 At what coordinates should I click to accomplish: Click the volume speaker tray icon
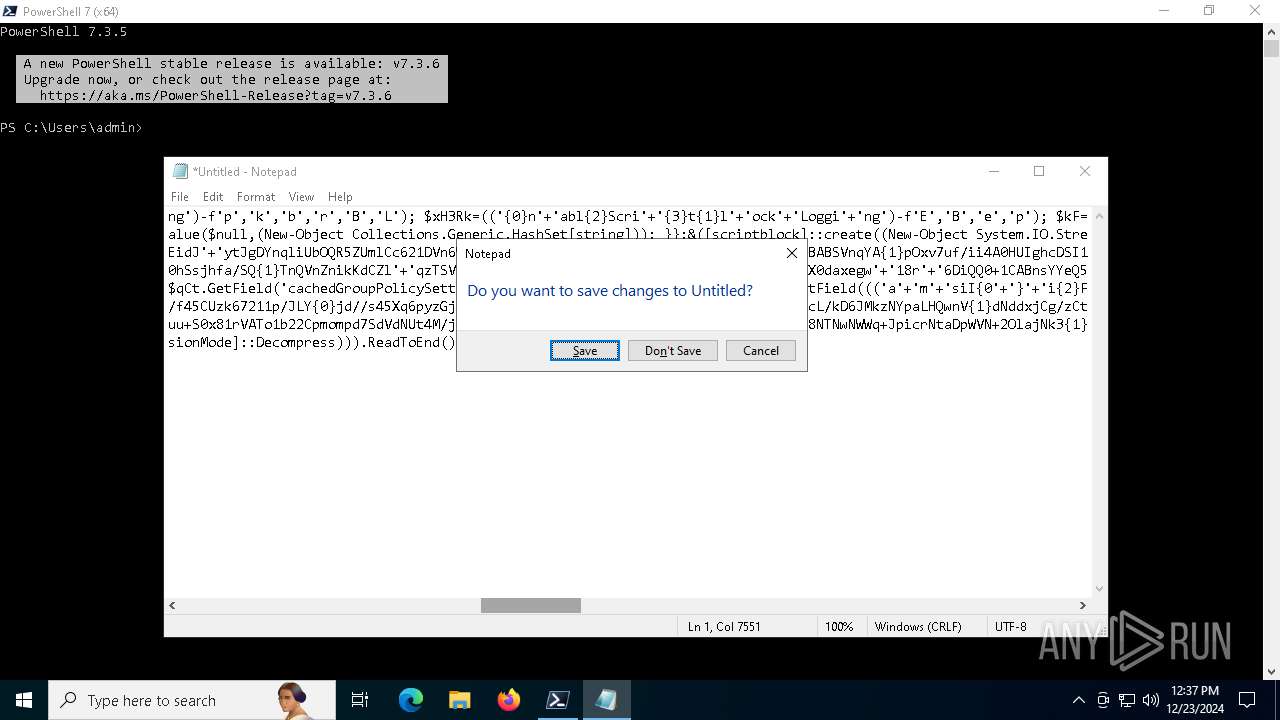coord(1151,700)
